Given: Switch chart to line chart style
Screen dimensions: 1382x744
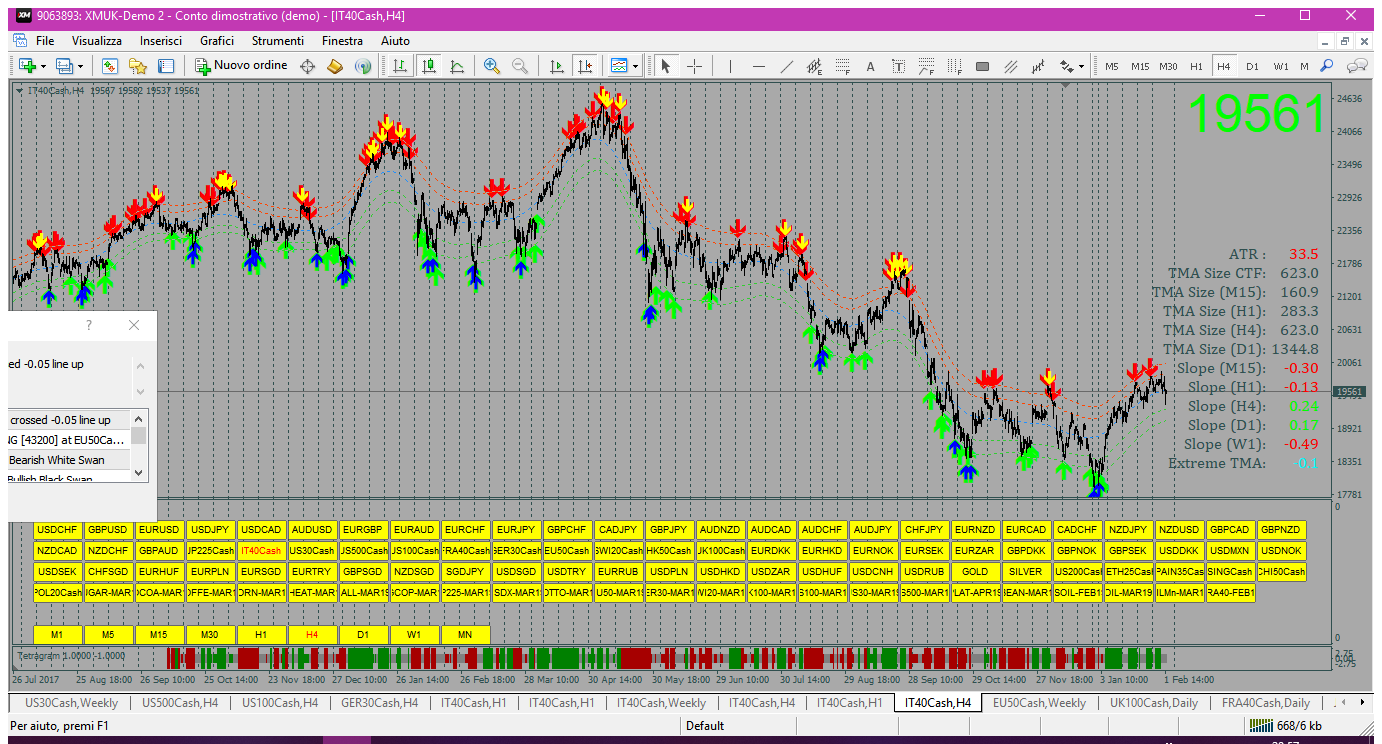Looking at the screenshot, I should (x=457, y=66).
